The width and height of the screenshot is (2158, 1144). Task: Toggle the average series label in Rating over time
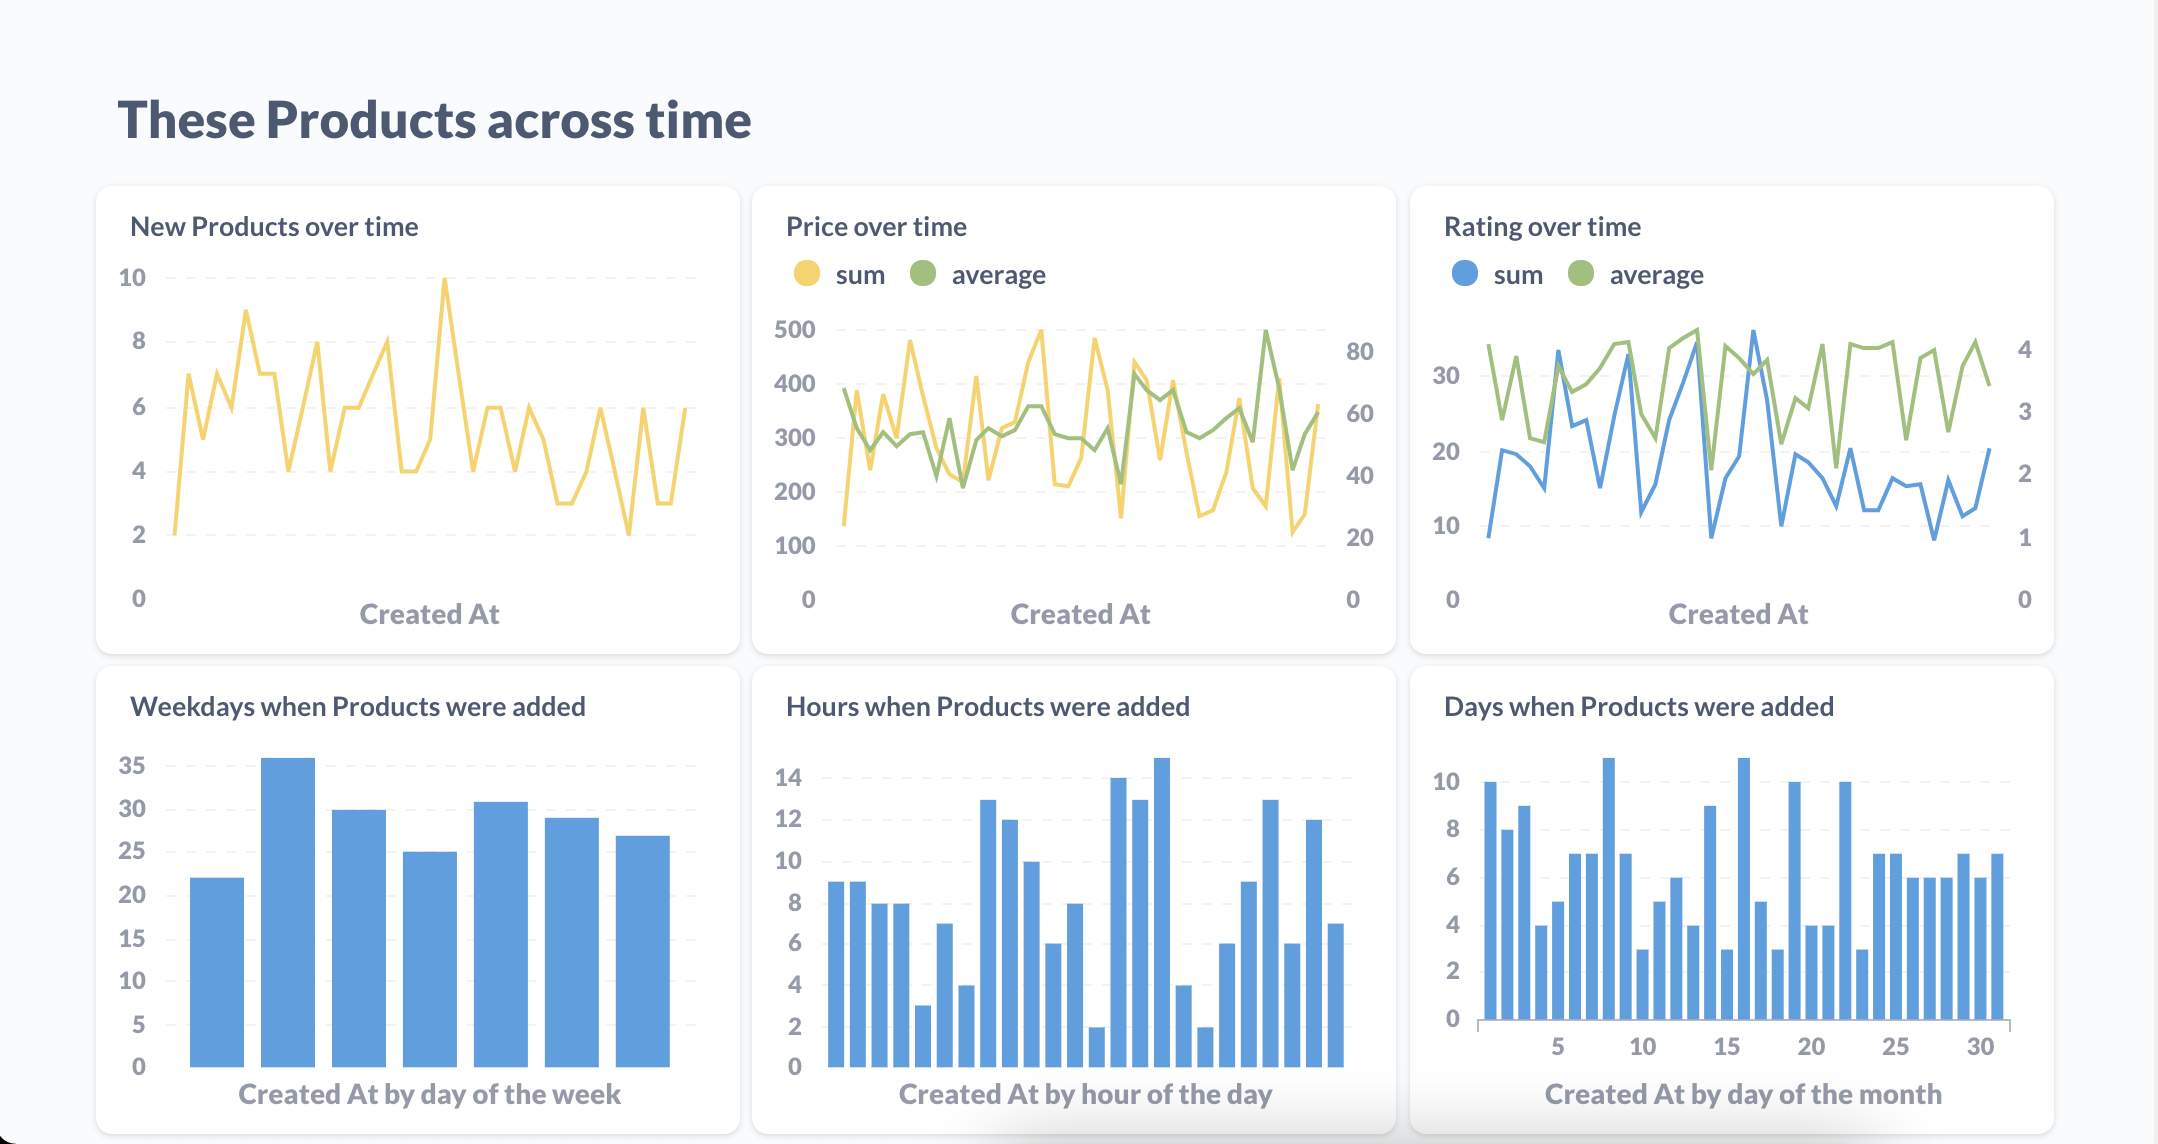tap(1656, 275)
